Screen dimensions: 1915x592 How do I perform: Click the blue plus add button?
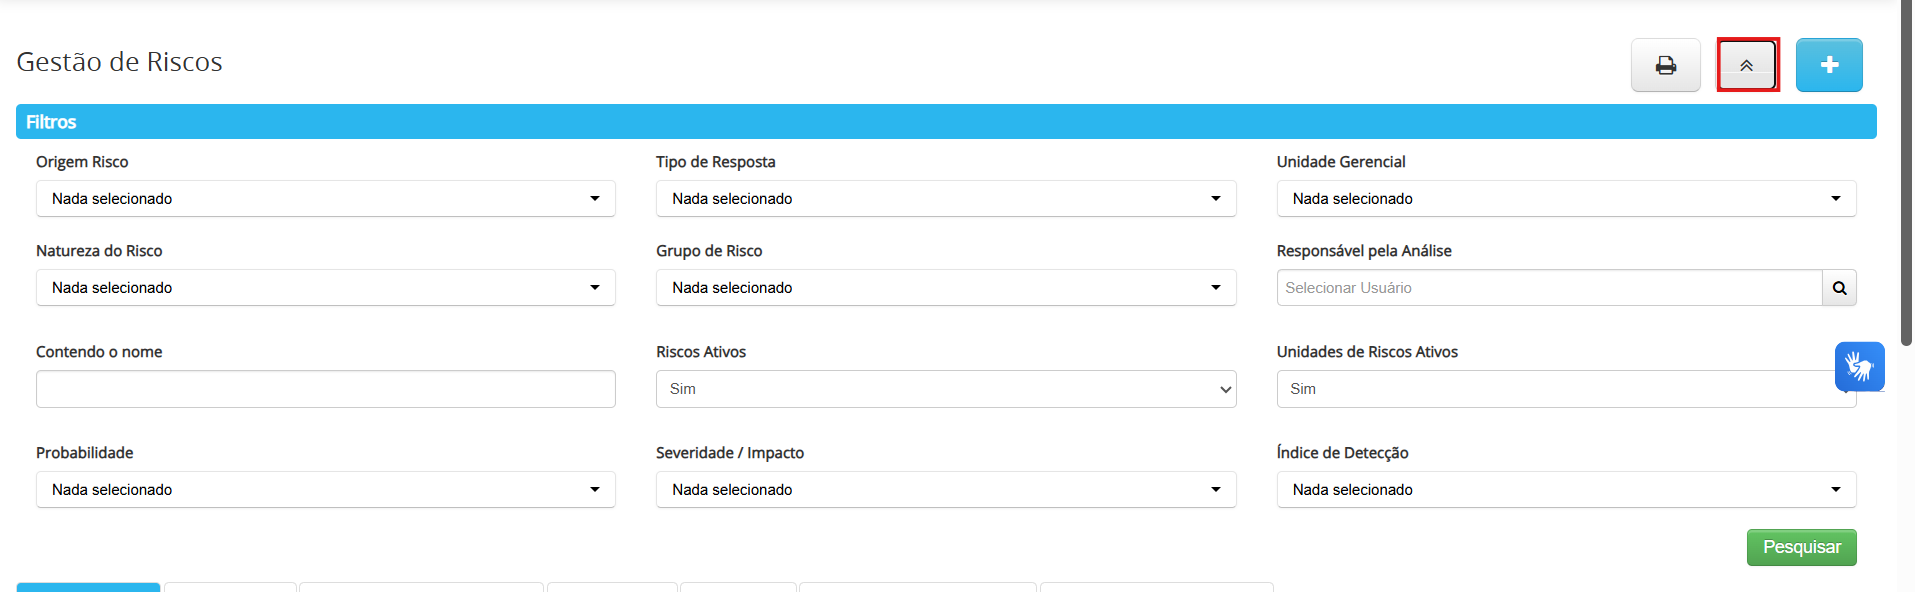click(x=1828, y=65)
